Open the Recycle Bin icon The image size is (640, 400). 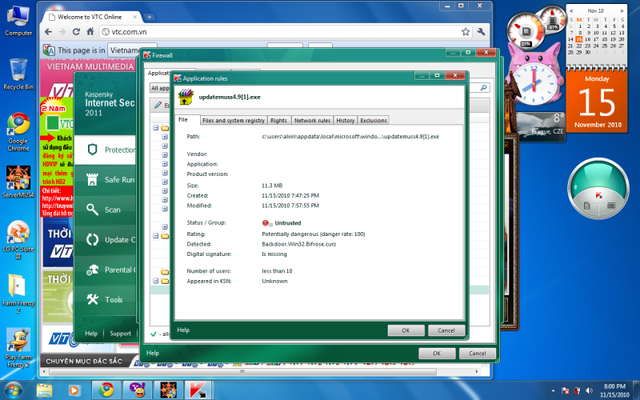18,74
